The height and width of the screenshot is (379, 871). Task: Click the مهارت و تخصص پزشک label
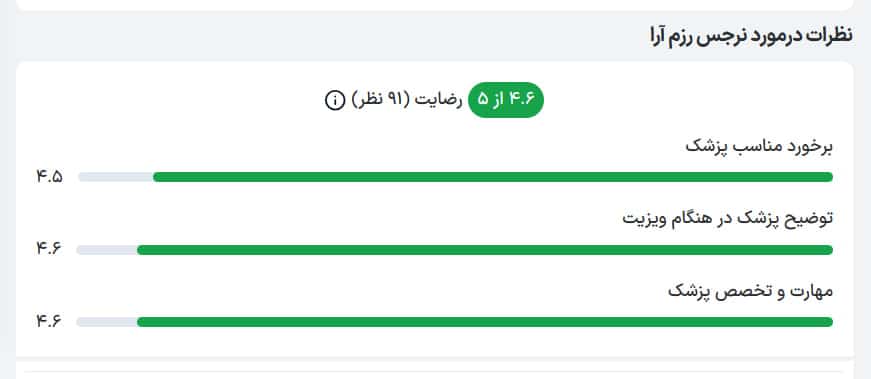pos(750,291)
